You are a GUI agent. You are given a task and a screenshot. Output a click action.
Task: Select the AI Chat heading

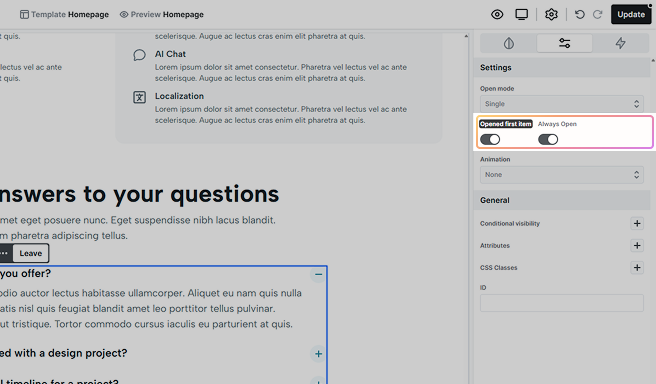(x=170, y=54)
